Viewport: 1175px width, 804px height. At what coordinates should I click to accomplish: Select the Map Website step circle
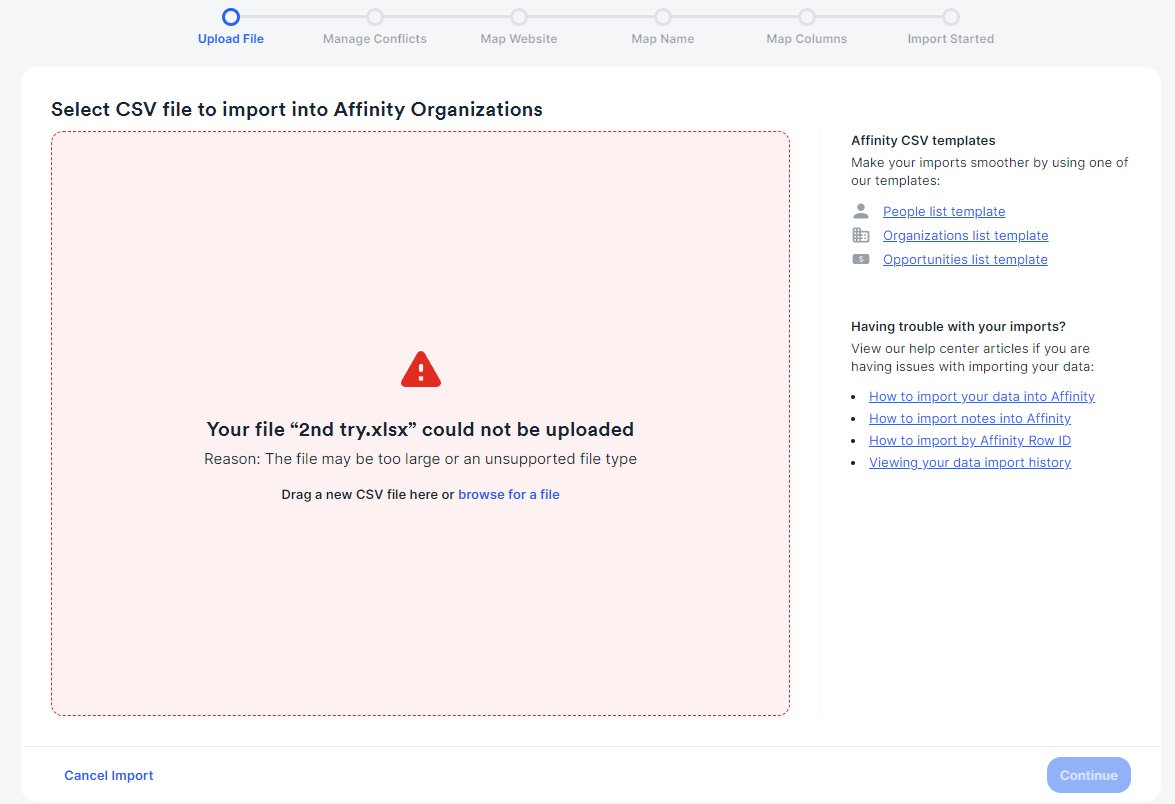(519, 16)
